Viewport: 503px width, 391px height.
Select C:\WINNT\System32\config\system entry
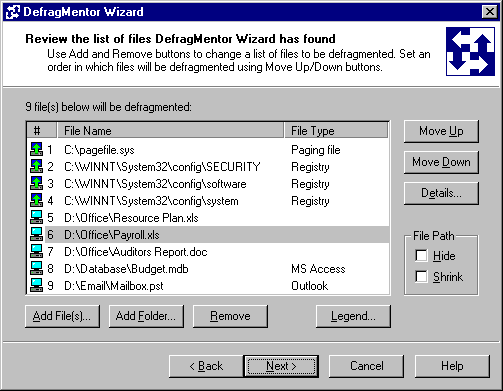151,201
